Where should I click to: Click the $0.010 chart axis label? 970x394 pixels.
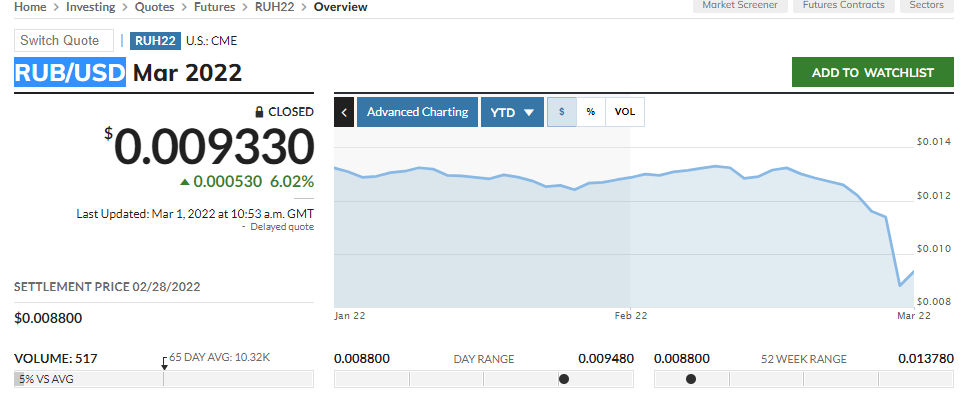pyautogui.click(x=934, y=249)
